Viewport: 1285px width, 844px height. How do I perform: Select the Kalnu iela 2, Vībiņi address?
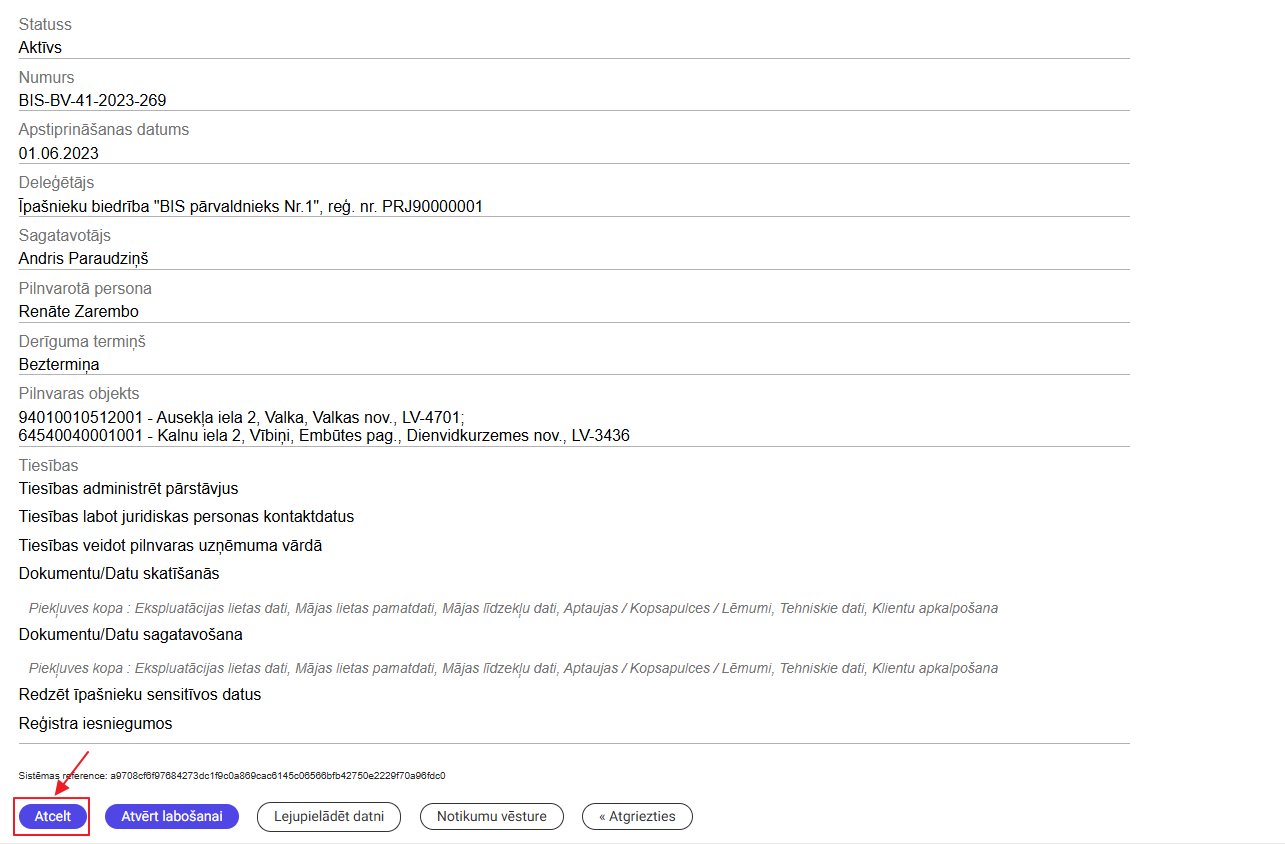point(324,435)
